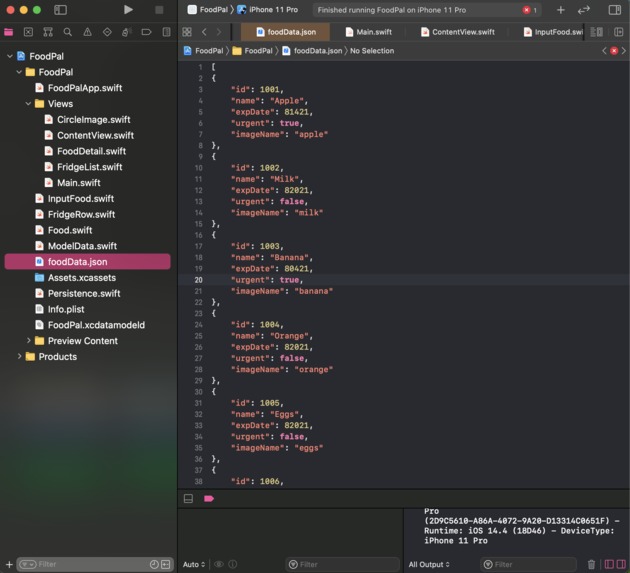Open editor options at tab bar end
This screenshot has width=630, height=573.
click(x=597, y=32)
